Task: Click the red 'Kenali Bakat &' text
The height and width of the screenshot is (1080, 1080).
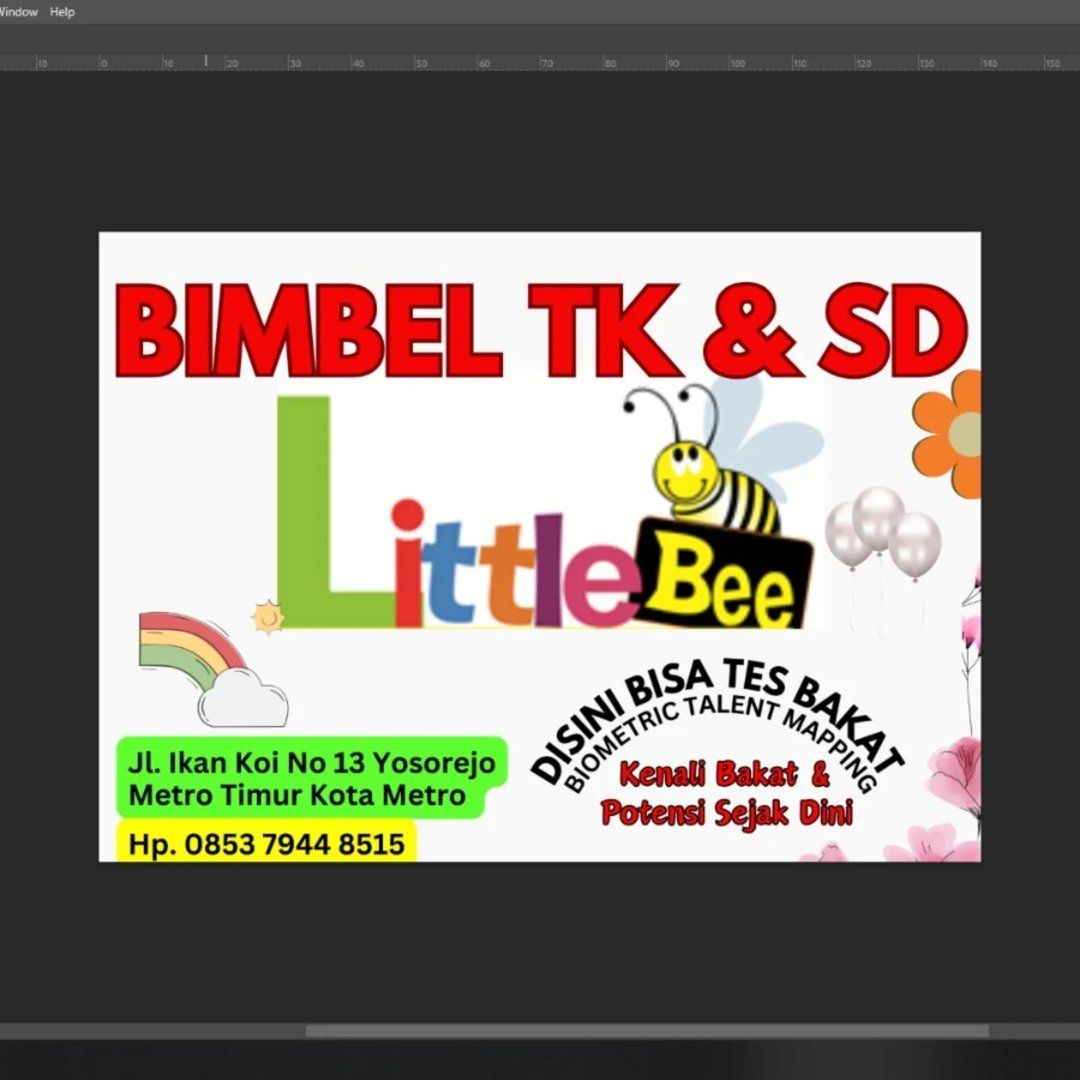Action: pyautogui.click(x=725, y=774)
